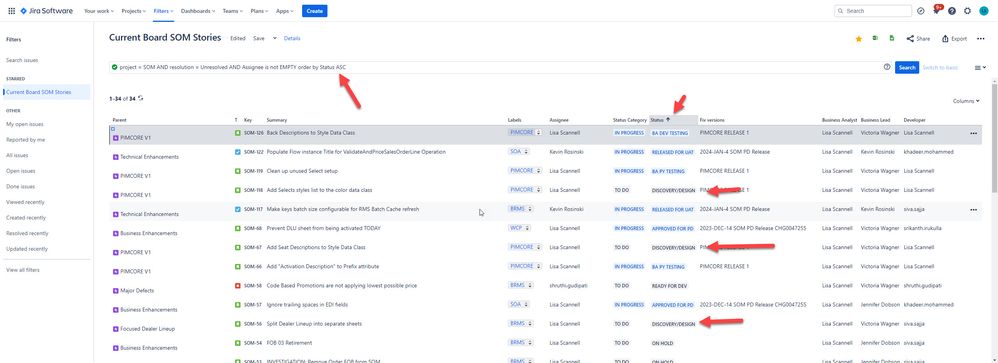
Task: Open the list view layout dropdown
Action: 980,68
